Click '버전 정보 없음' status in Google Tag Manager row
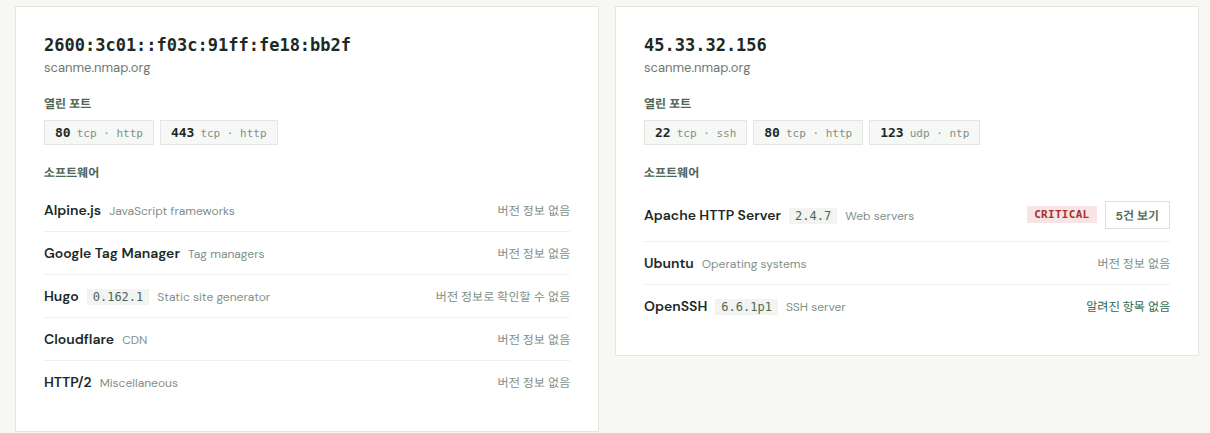The height and width of the screenshot is (433, 1210). click(534, 254)
